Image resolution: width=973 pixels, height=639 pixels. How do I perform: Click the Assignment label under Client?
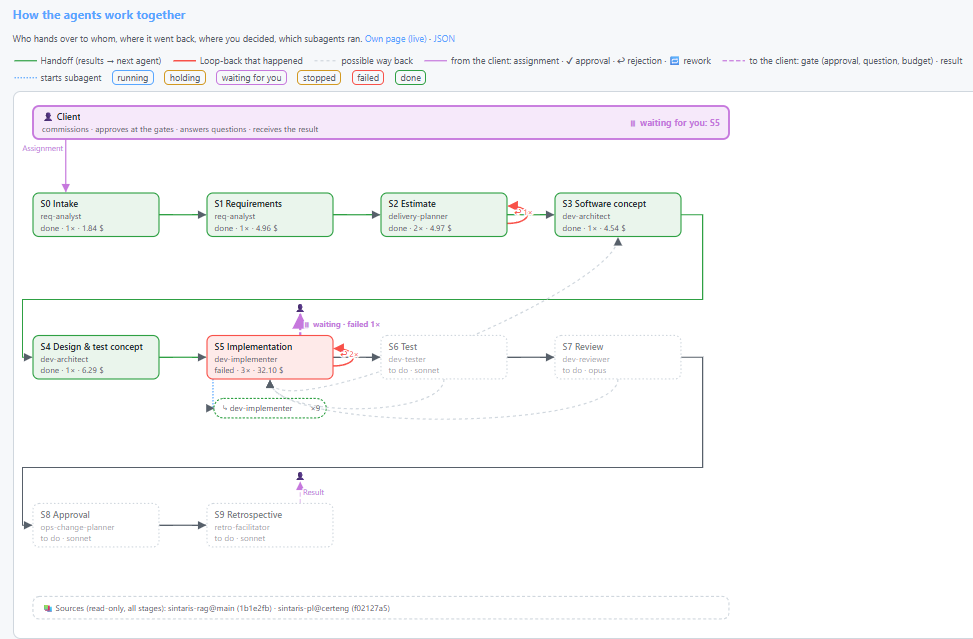pyautogui.click(x=42, y=148)
